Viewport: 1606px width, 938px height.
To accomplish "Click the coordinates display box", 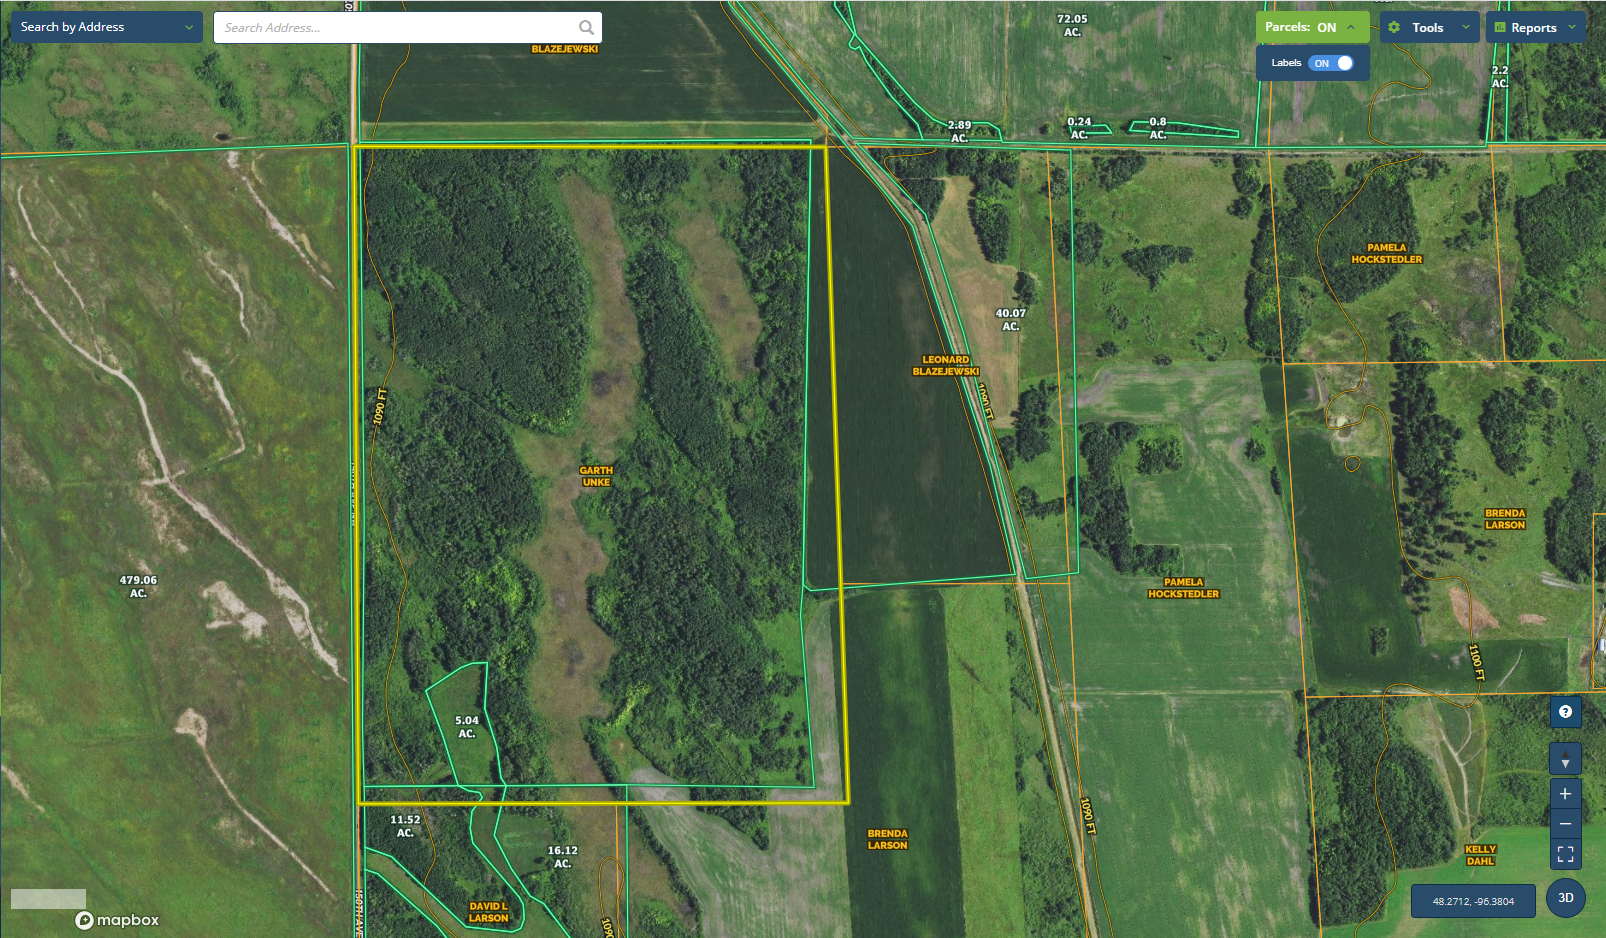I will 1472,901.
